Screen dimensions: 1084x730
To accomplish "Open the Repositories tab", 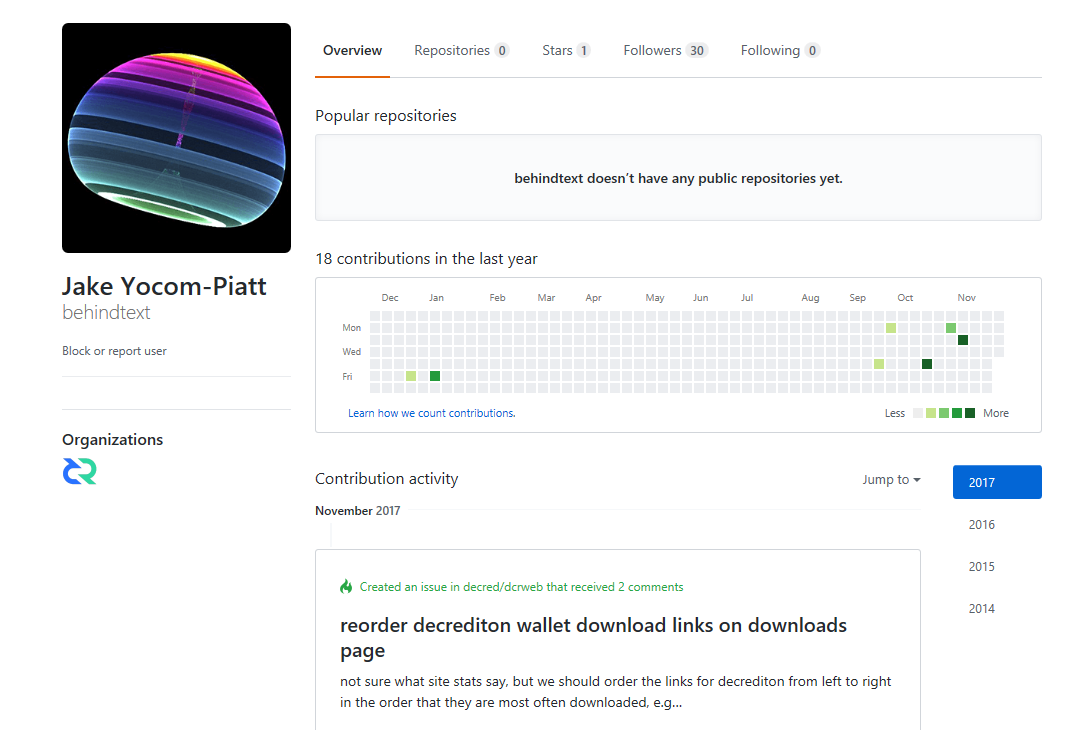I will pos(461,50).
